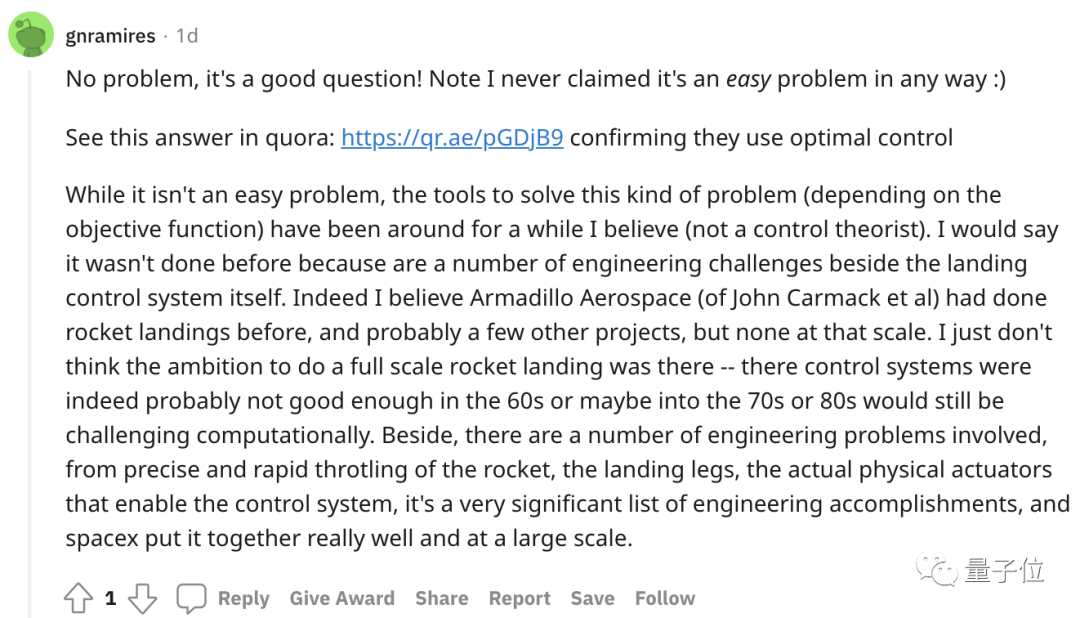The height and width of the screenshot is (618, 1080).
Task: Downvote the gnramires comment
Action: pyautogui.click(x=143, y=598)
